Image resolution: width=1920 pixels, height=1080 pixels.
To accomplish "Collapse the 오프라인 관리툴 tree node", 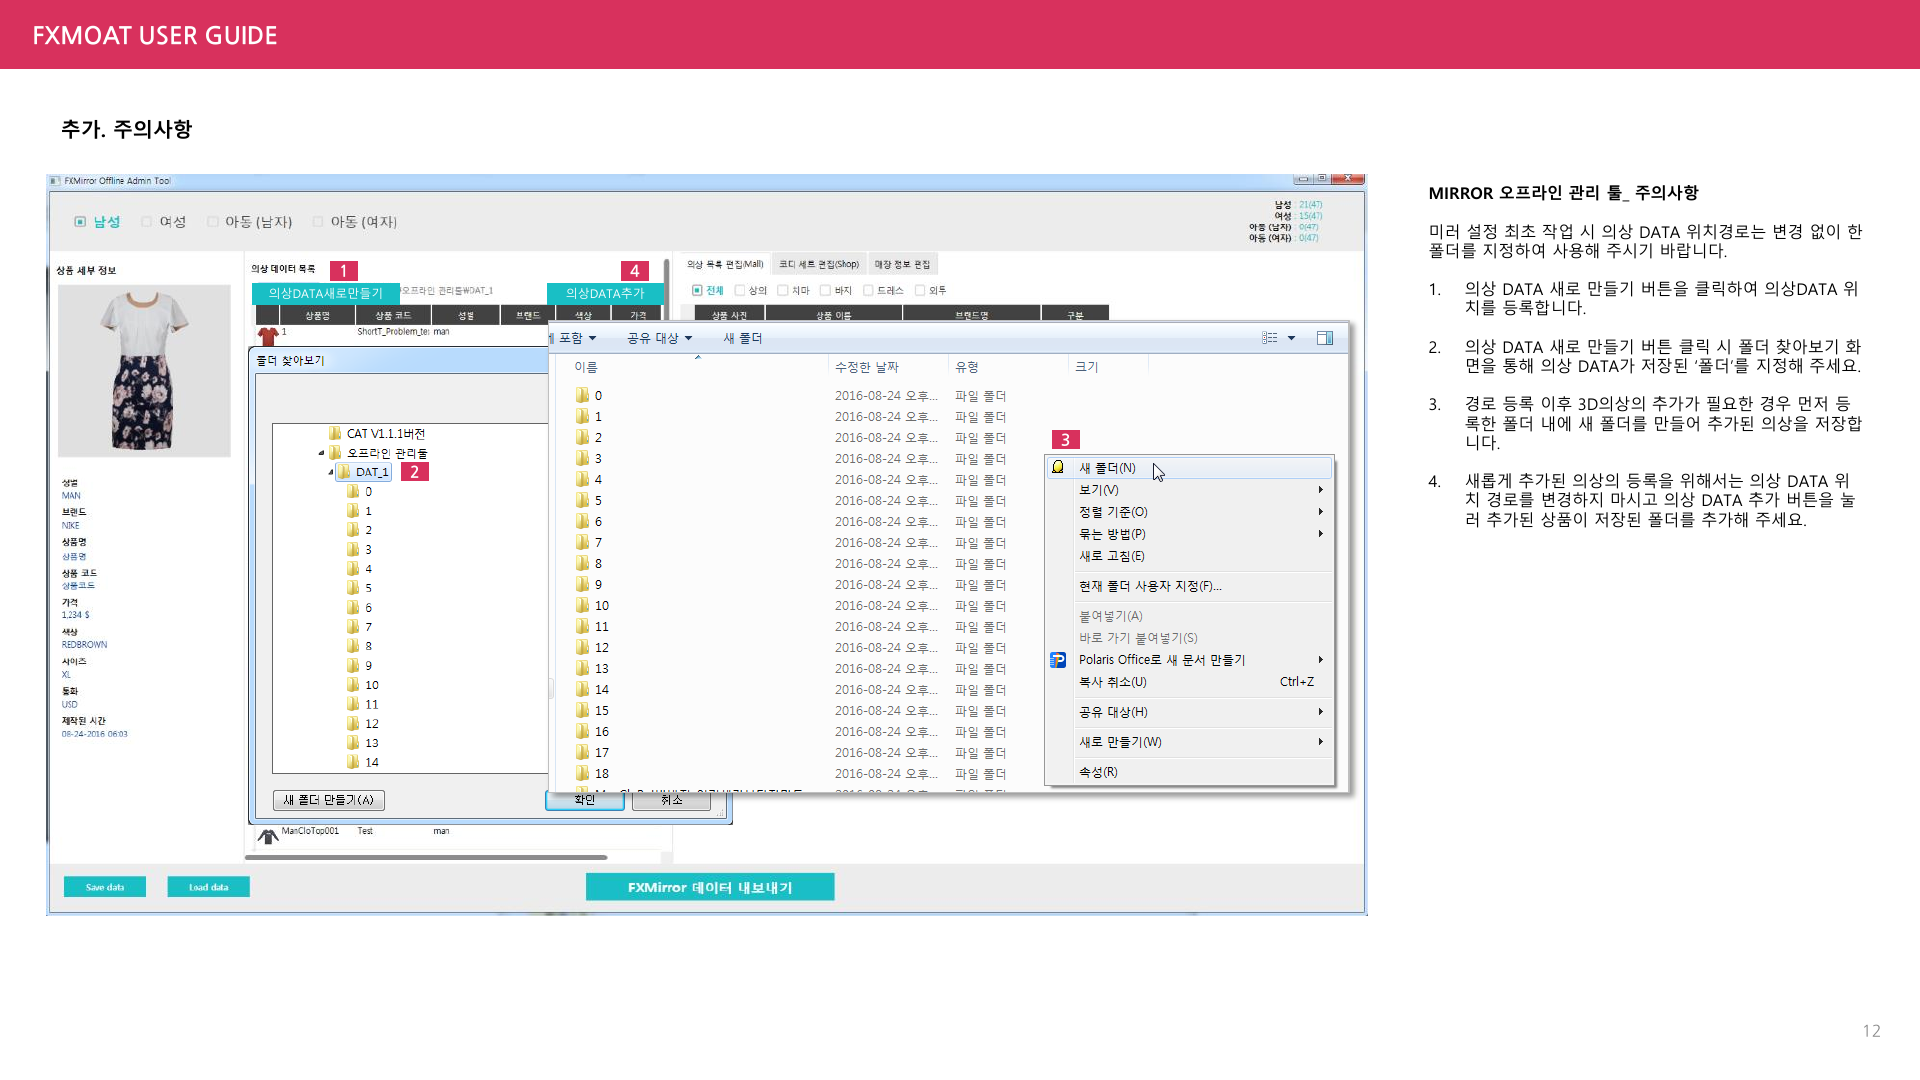I will 321,453.
